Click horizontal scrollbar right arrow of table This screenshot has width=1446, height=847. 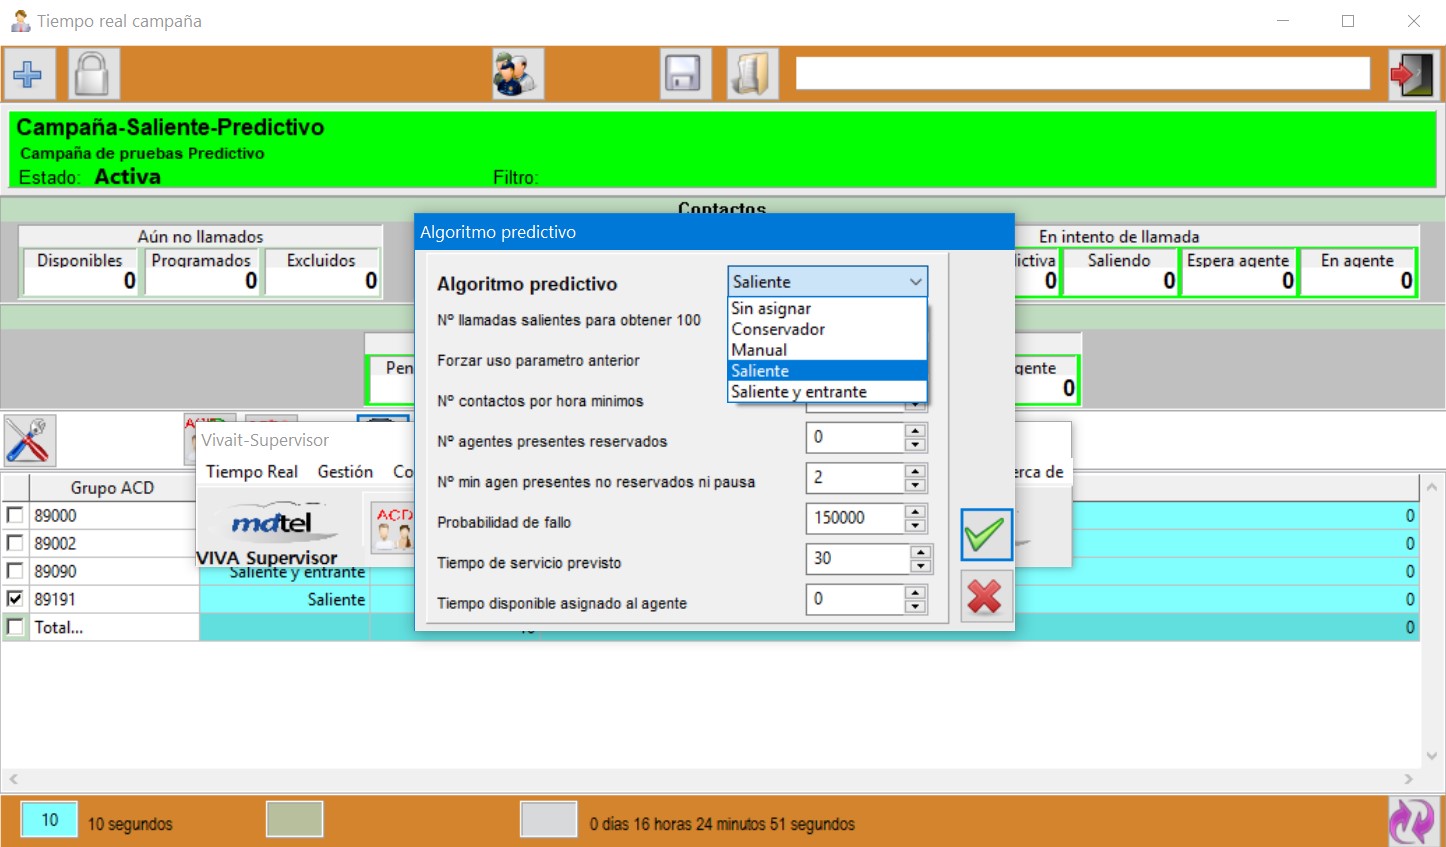[x=1409, y=778]
